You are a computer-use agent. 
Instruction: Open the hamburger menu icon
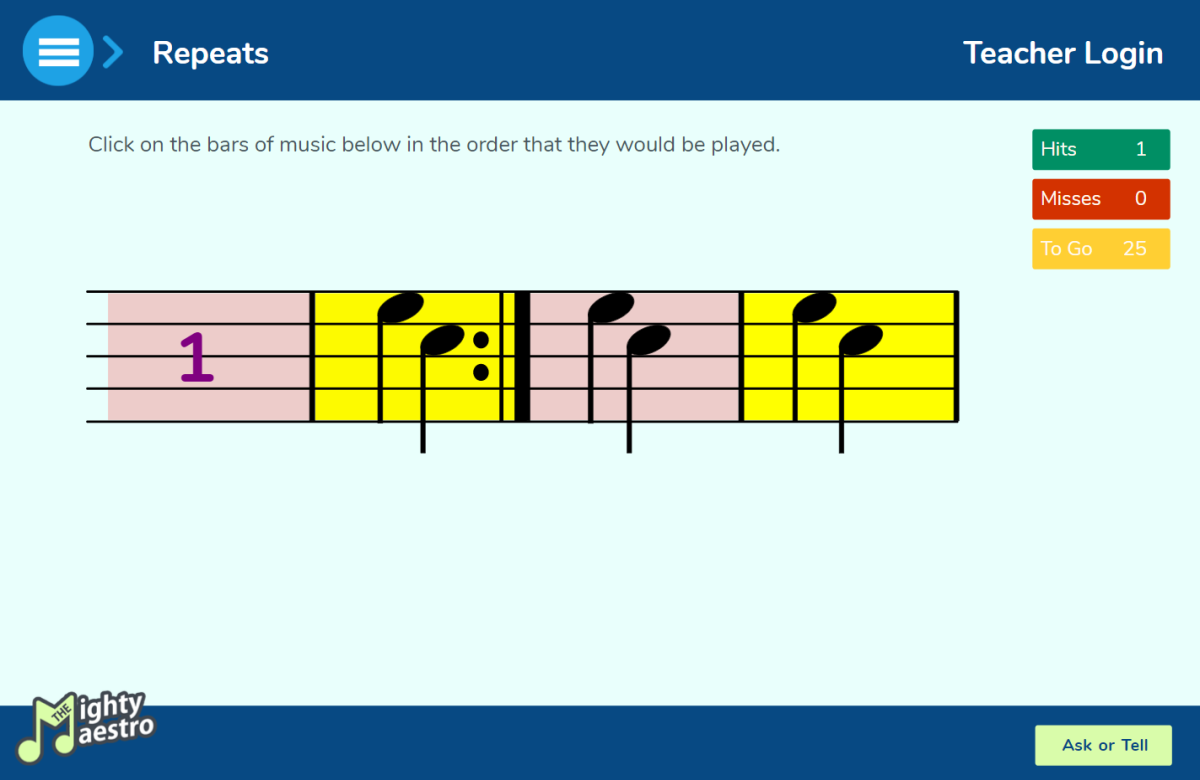pyautogui.click(x=58, y=51)
